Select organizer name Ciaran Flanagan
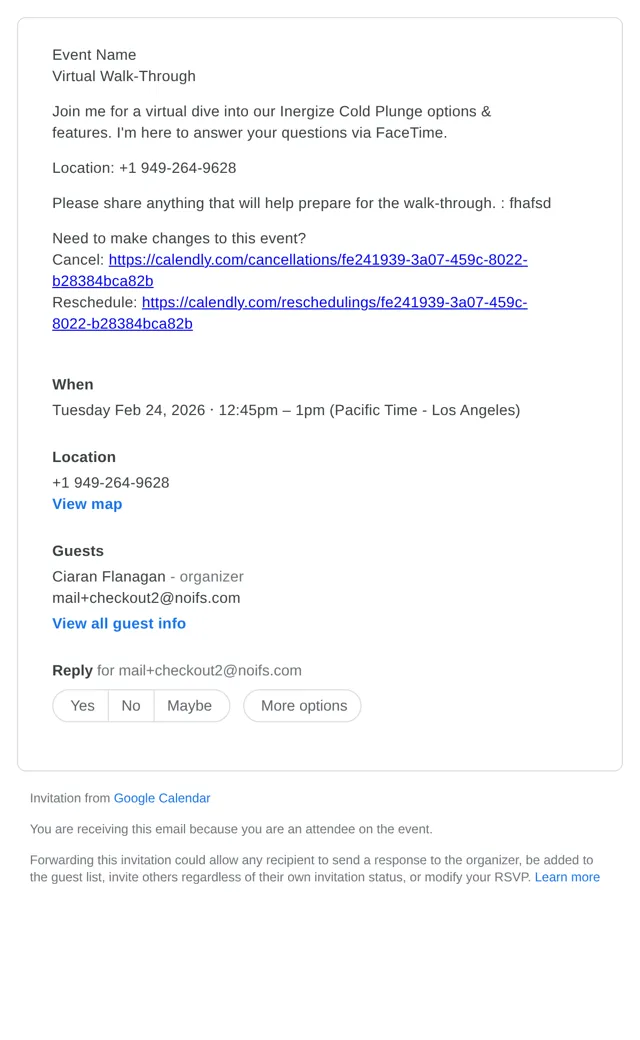 109,576
